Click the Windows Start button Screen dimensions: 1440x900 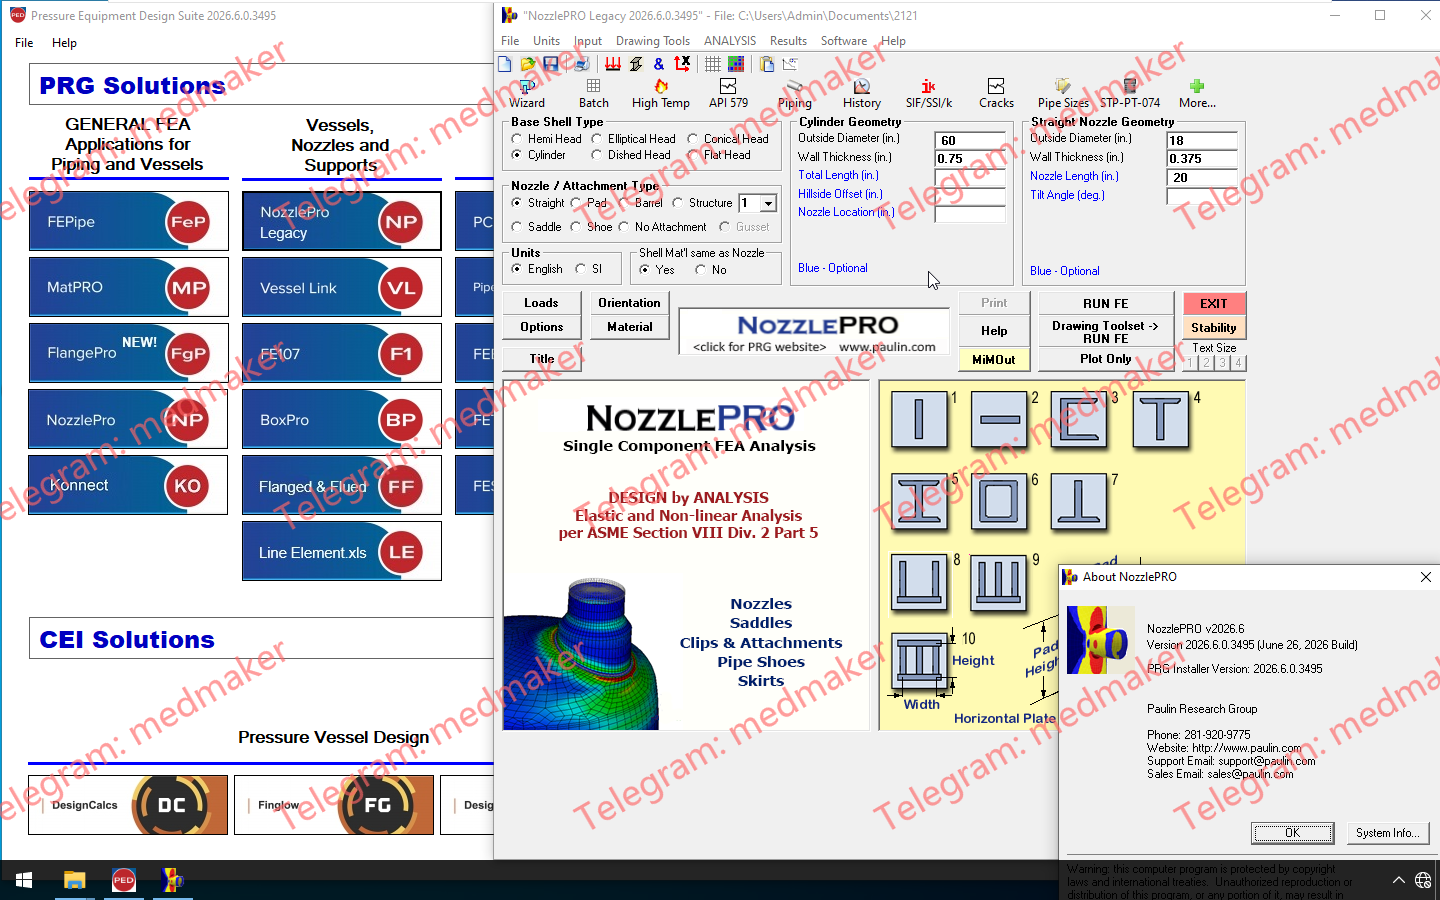pyautogui.click(x=24, y=880)
